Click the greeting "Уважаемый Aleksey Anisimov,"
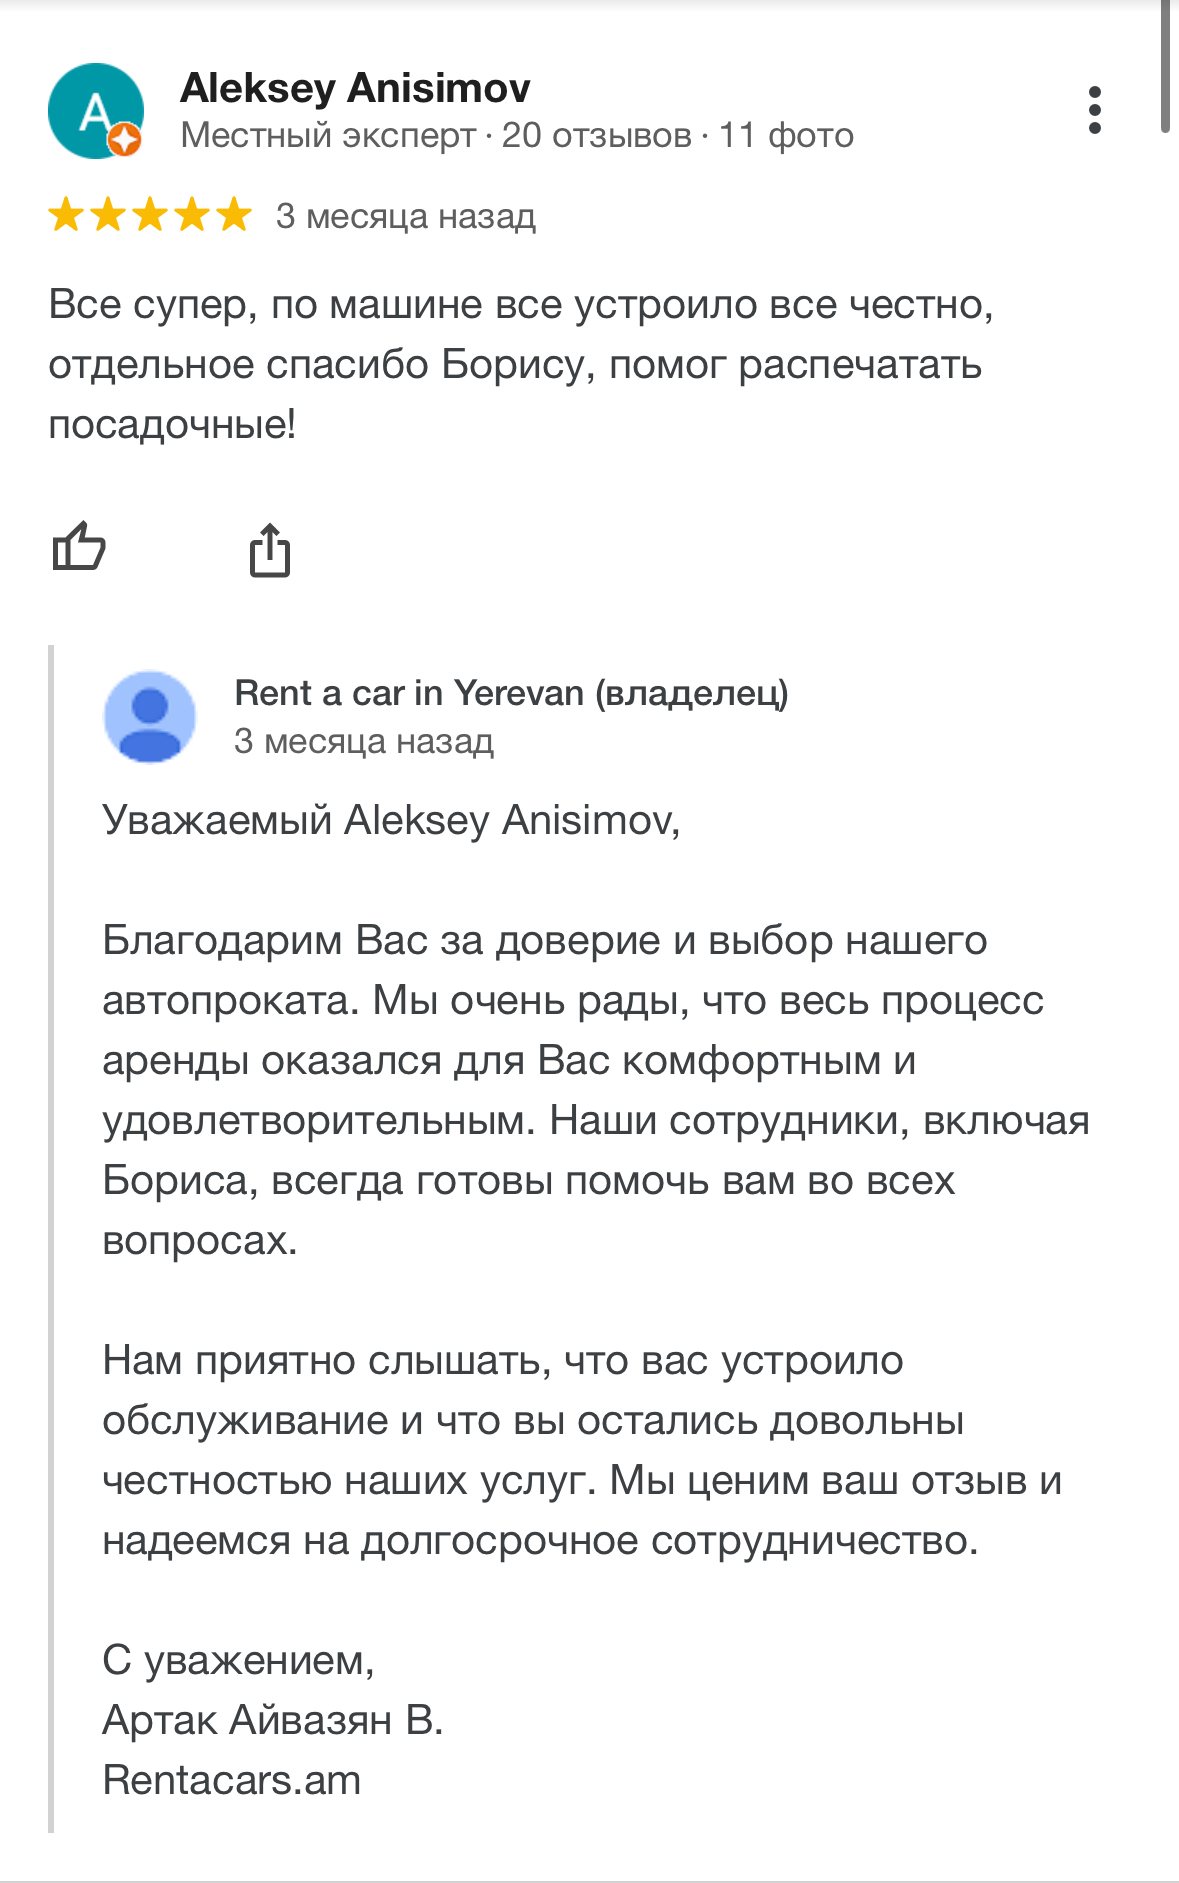The height and width of the screenshot is (1883, 1179). point(391,820)
